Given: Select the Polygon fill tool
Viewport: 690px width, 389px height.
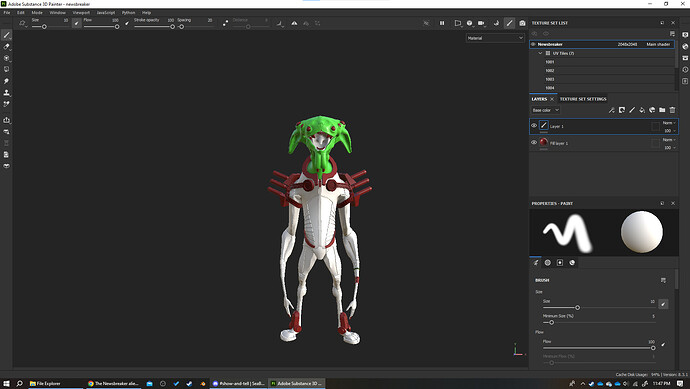Looking at the screenshot, I should [7, 70].
